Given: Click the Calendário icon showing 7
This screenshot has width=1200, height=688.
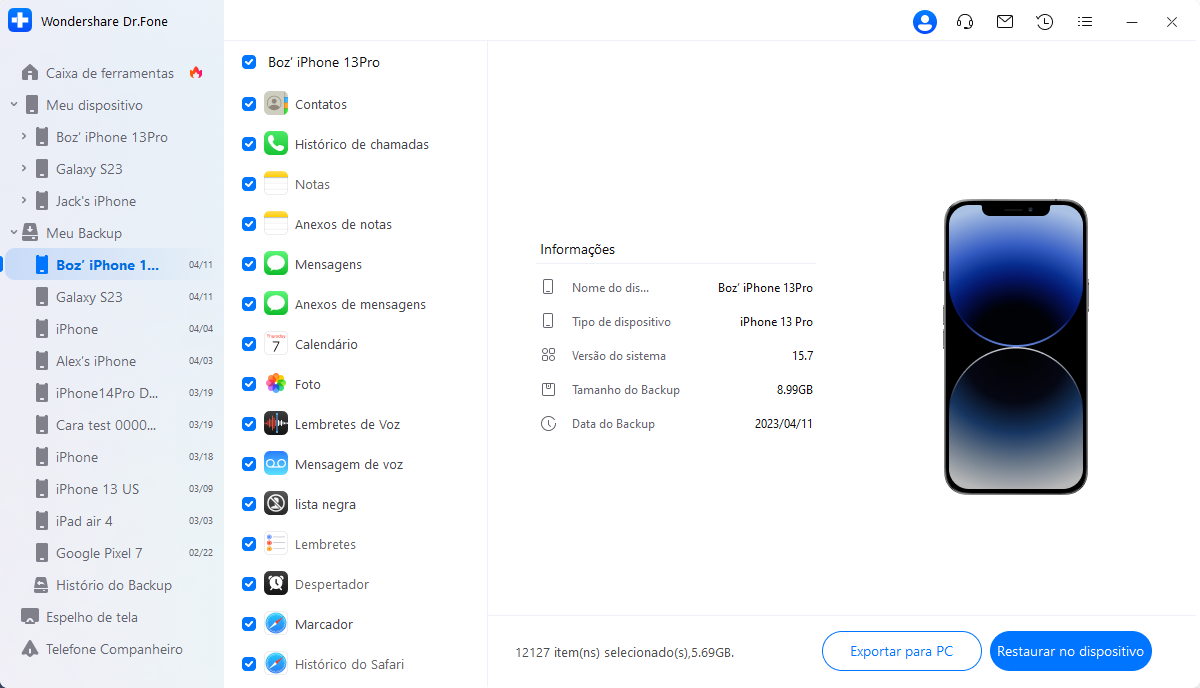Looking at the screenshot, I should click(x=276, y=344).
